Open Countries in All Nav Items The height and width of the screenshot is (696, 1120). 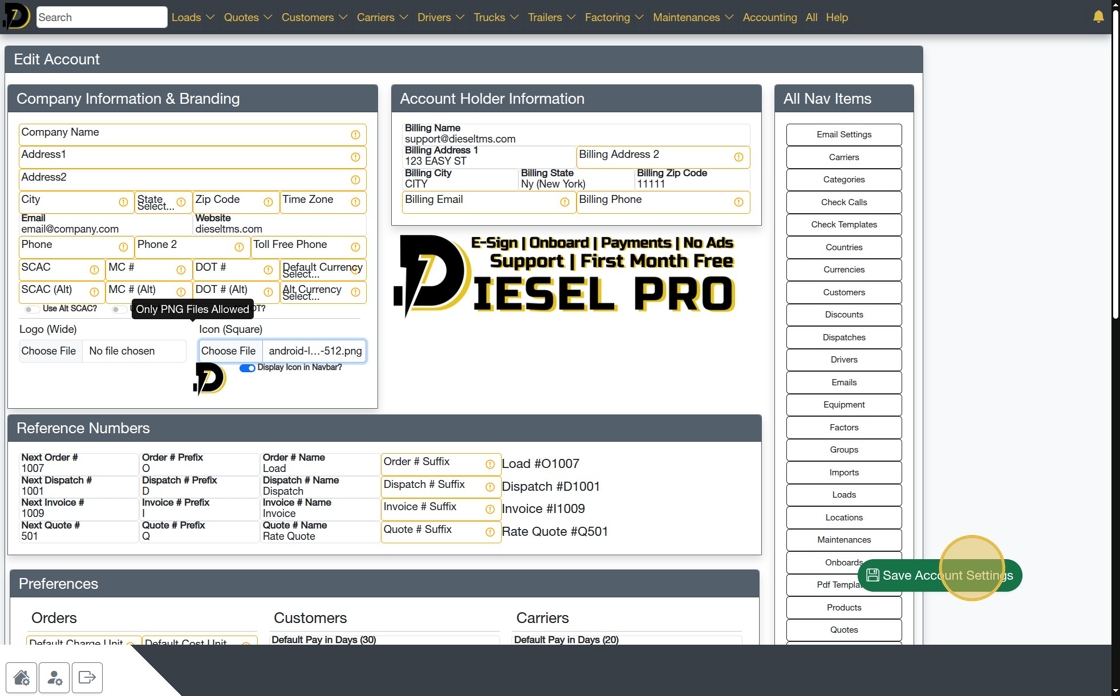pyautogui.click(x=844, y=247)
